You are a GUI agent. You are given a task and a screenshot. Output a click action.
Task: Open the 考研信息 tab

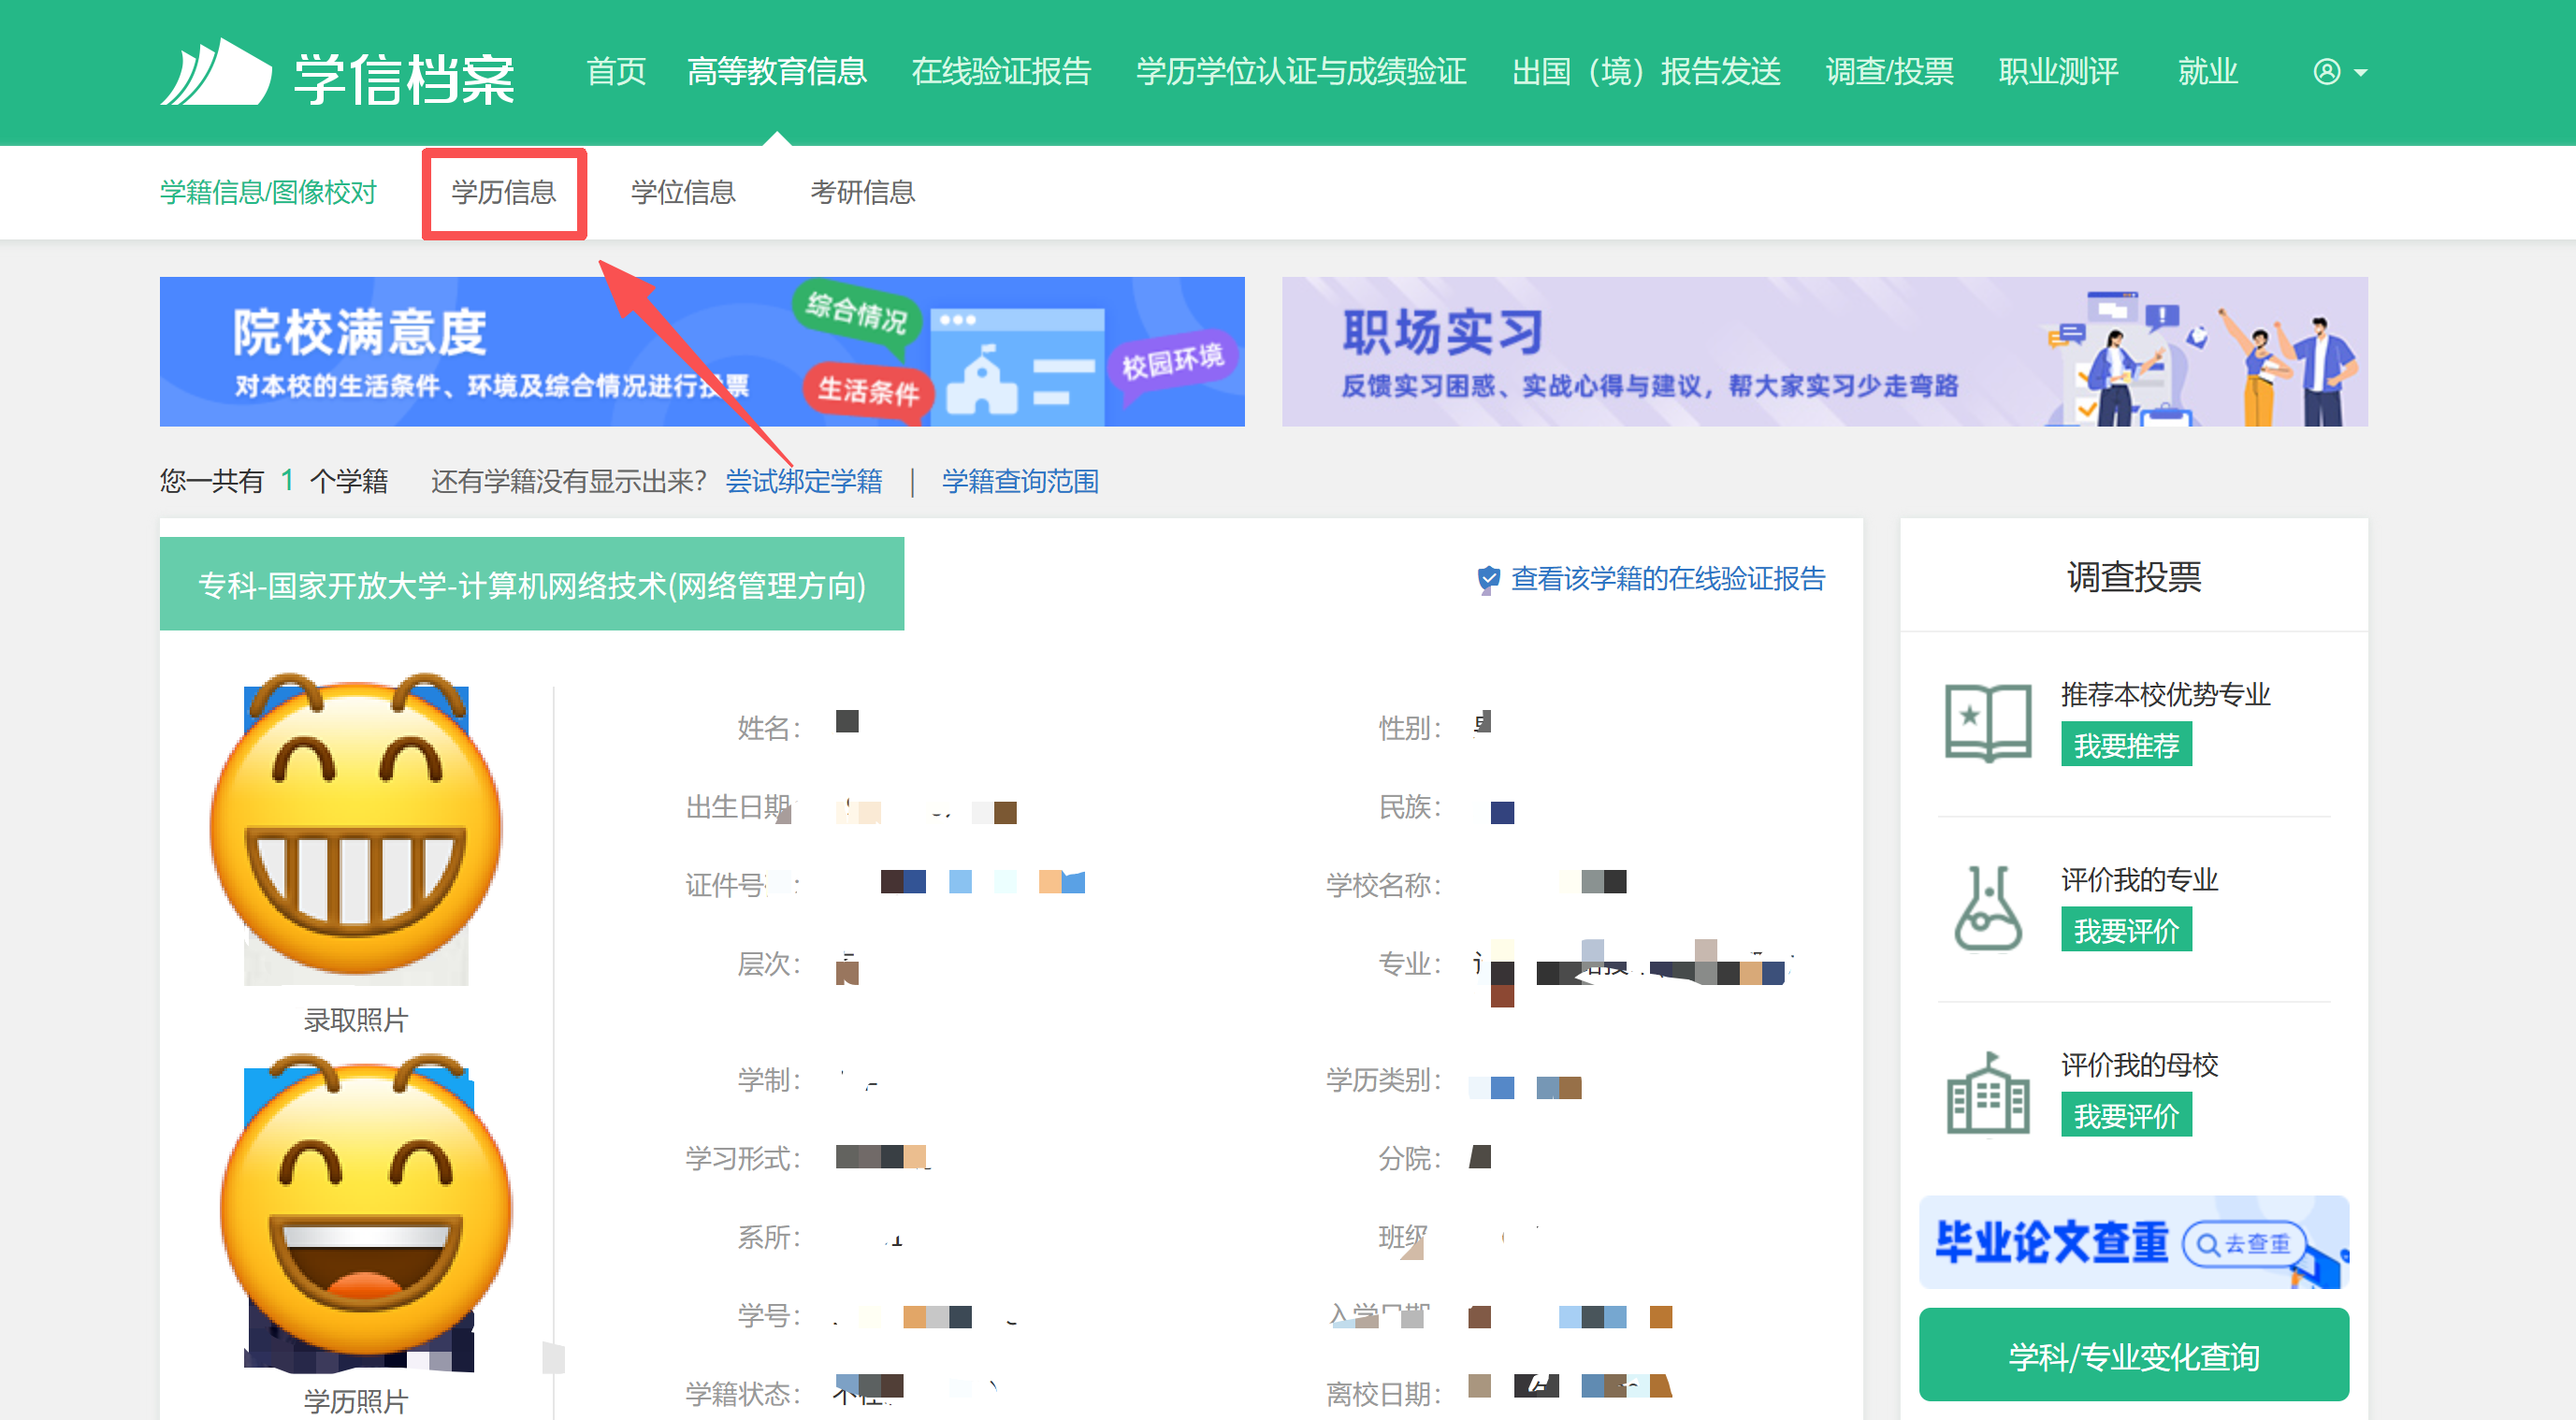pyautogui.click(x=863, y=192)
